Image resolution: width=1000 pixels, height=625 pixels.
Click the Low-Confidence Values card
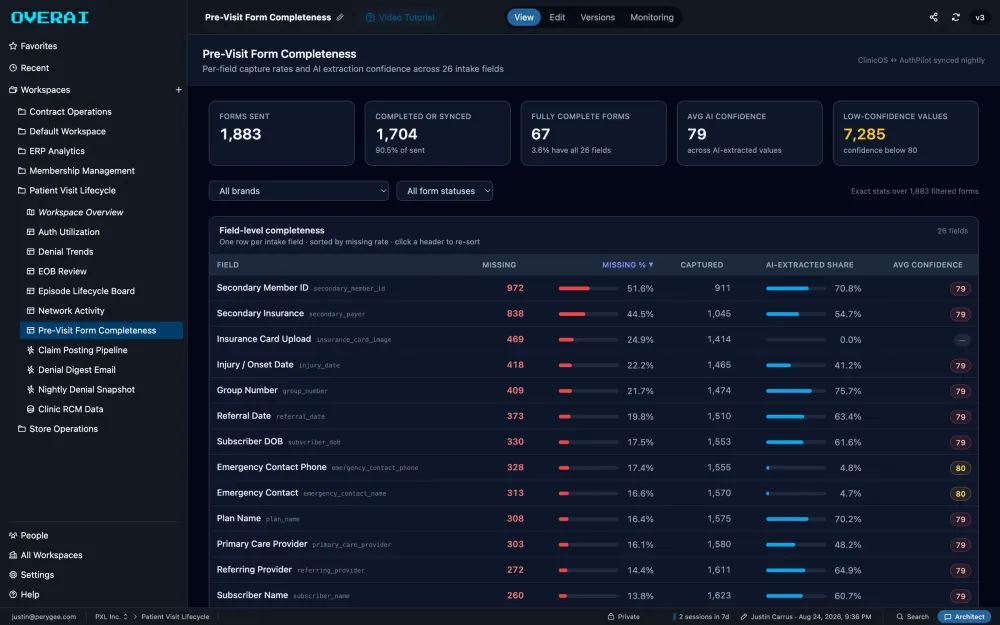906,133
